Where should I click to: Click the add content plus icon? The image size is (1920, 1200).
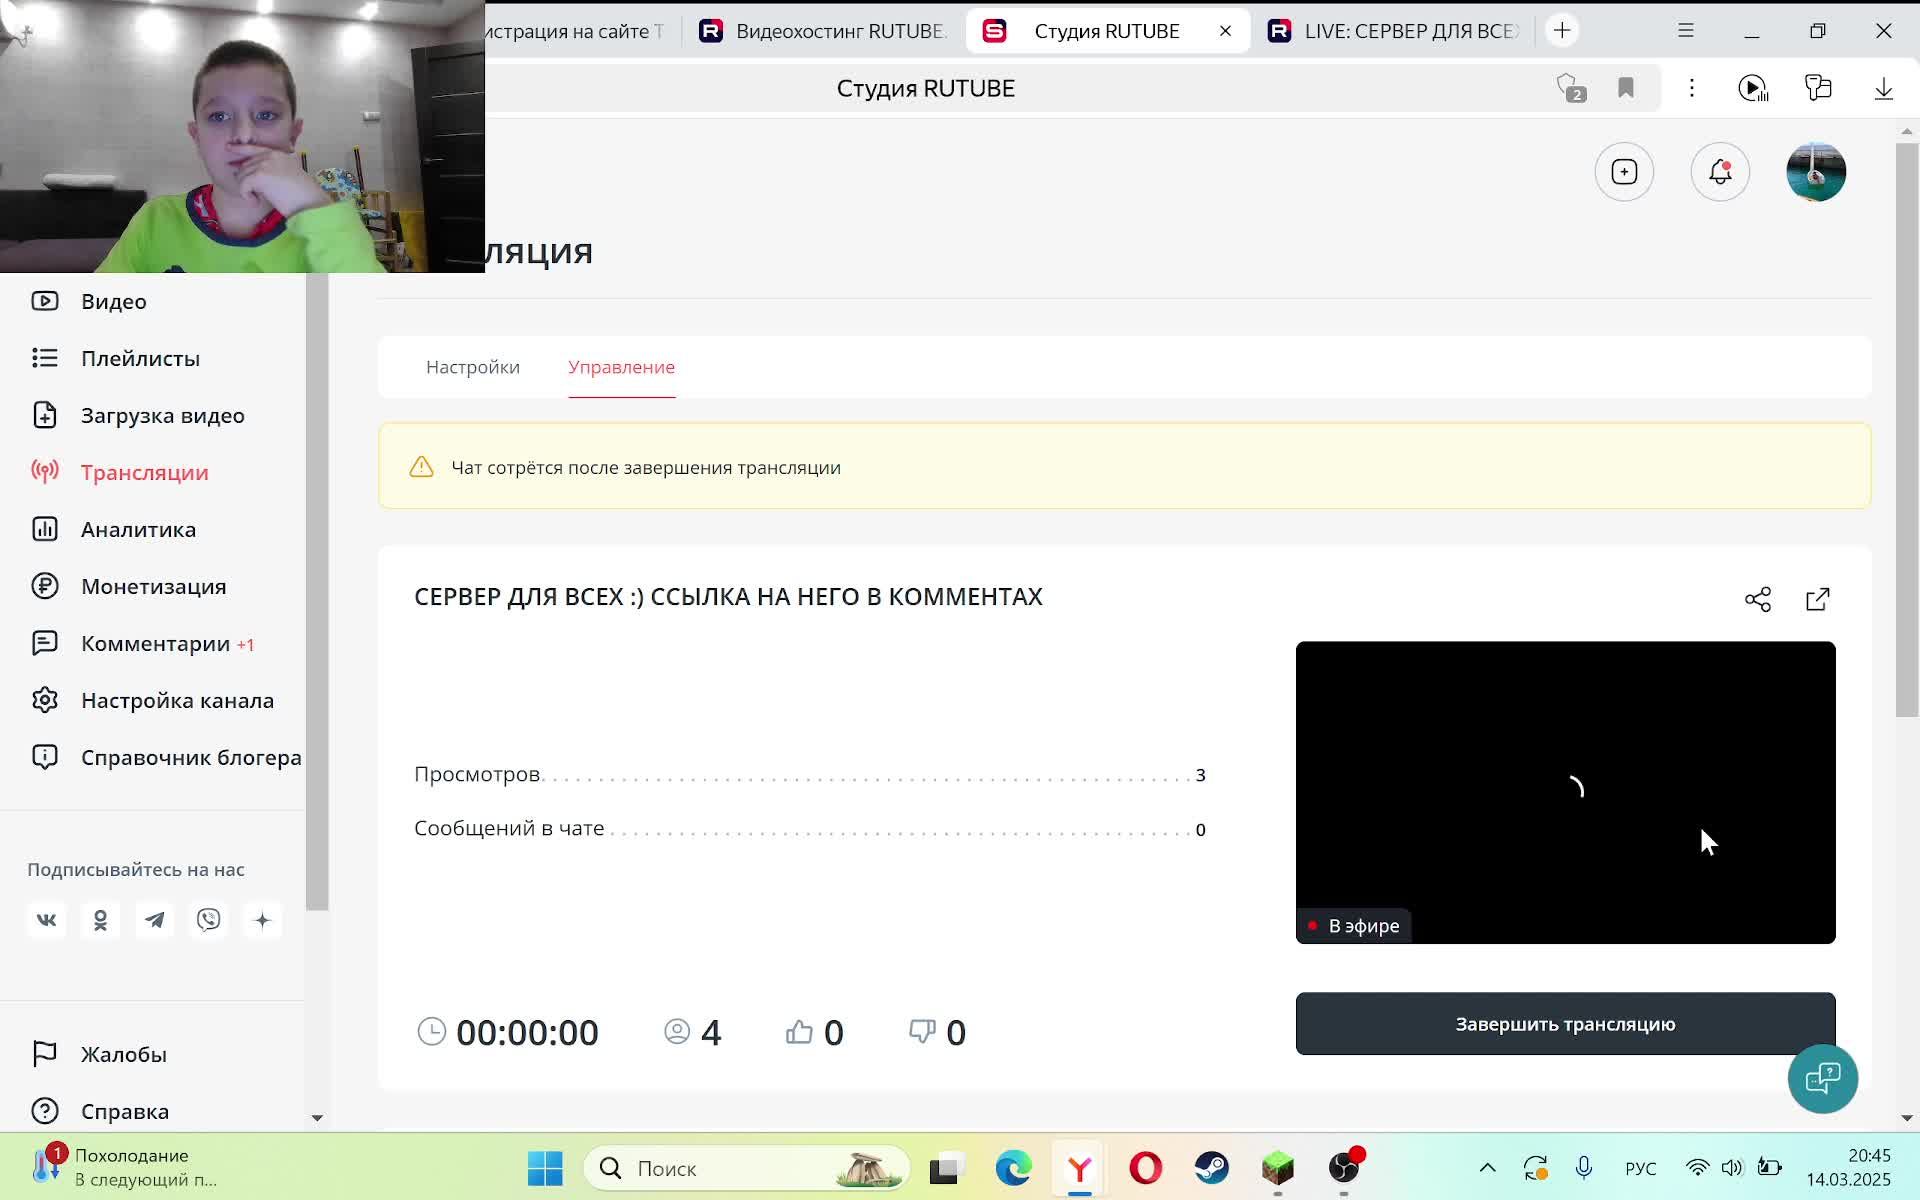coord(1624,172)
